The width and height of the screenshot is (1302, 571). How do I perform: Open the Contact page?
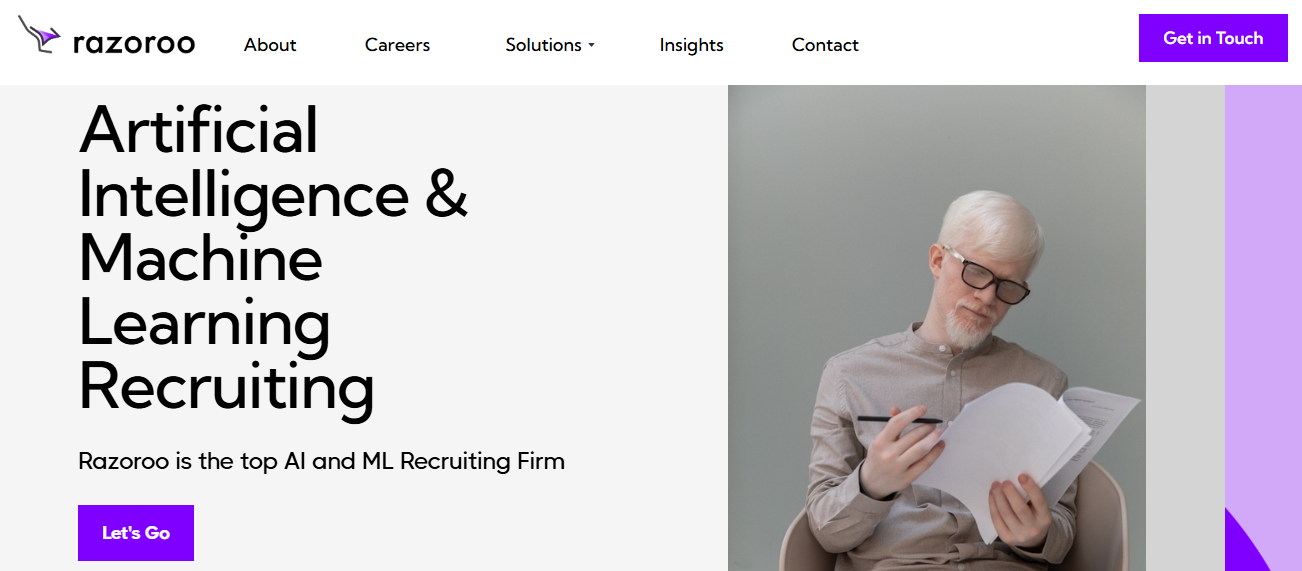point(825,45)
